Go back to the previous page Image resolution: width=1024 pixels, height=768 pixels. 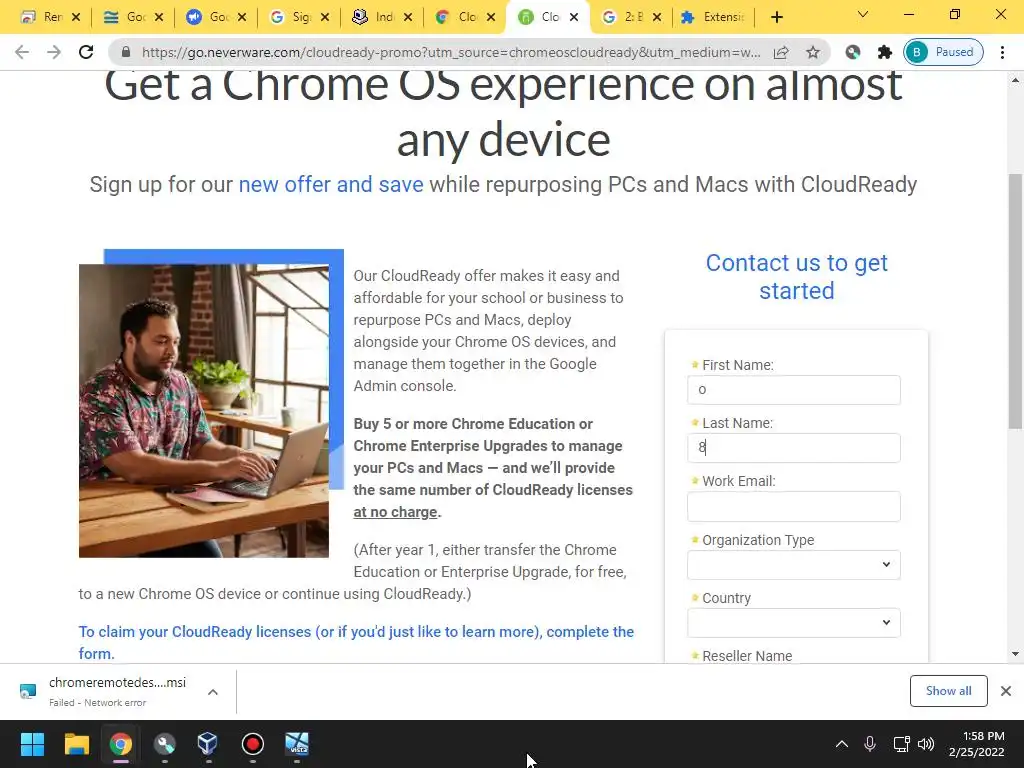(22, 52)
